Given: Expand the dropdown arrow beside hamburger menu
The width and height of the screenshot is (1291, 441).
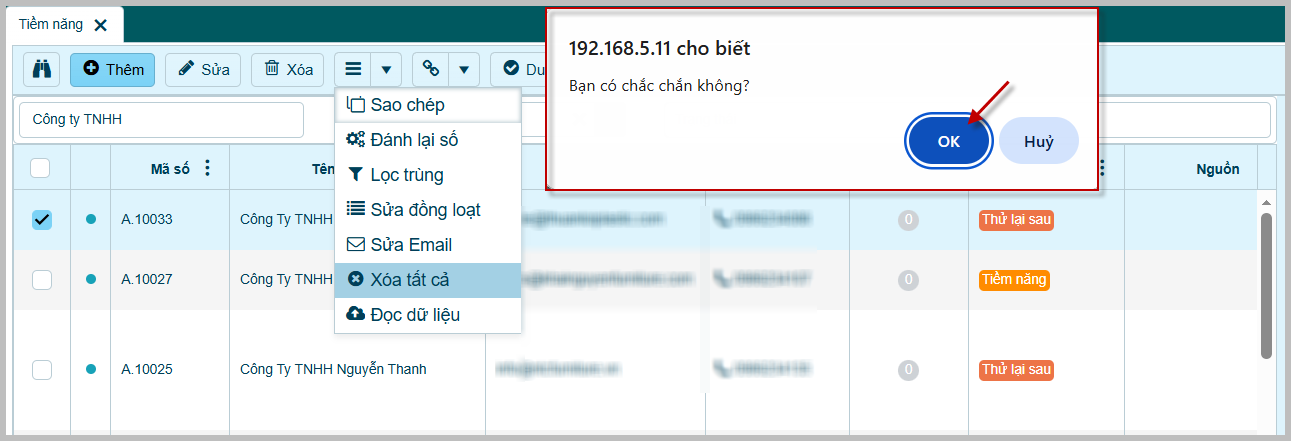Looking at the screenshot, I should pos(386,69).
